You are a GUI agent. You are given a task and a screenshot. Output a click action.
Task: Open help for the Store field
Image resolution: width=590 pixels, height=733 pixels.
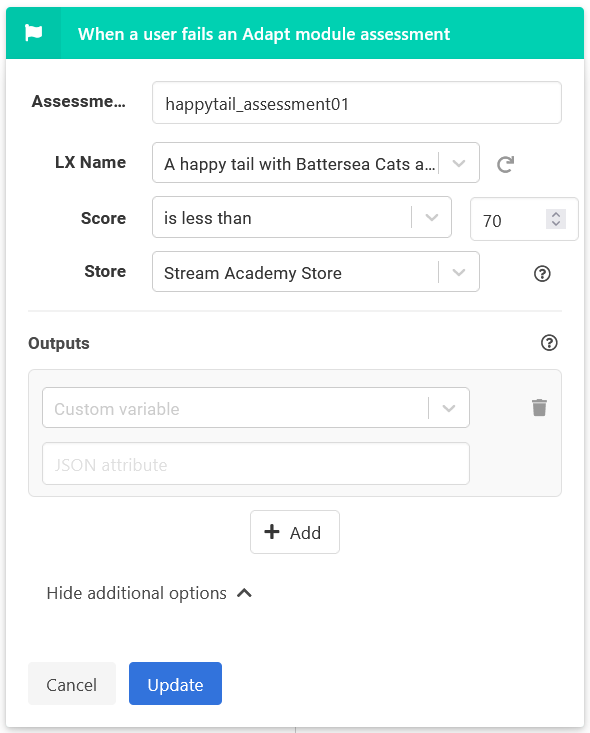[x=542, y=273]
